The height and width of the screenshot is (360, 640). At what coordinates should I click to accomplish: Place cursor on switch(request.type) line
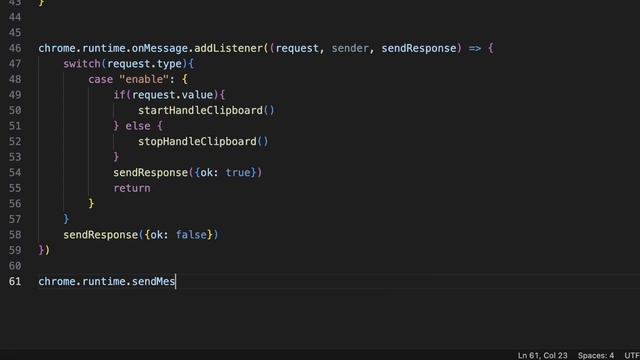click(x=129, y=64)
